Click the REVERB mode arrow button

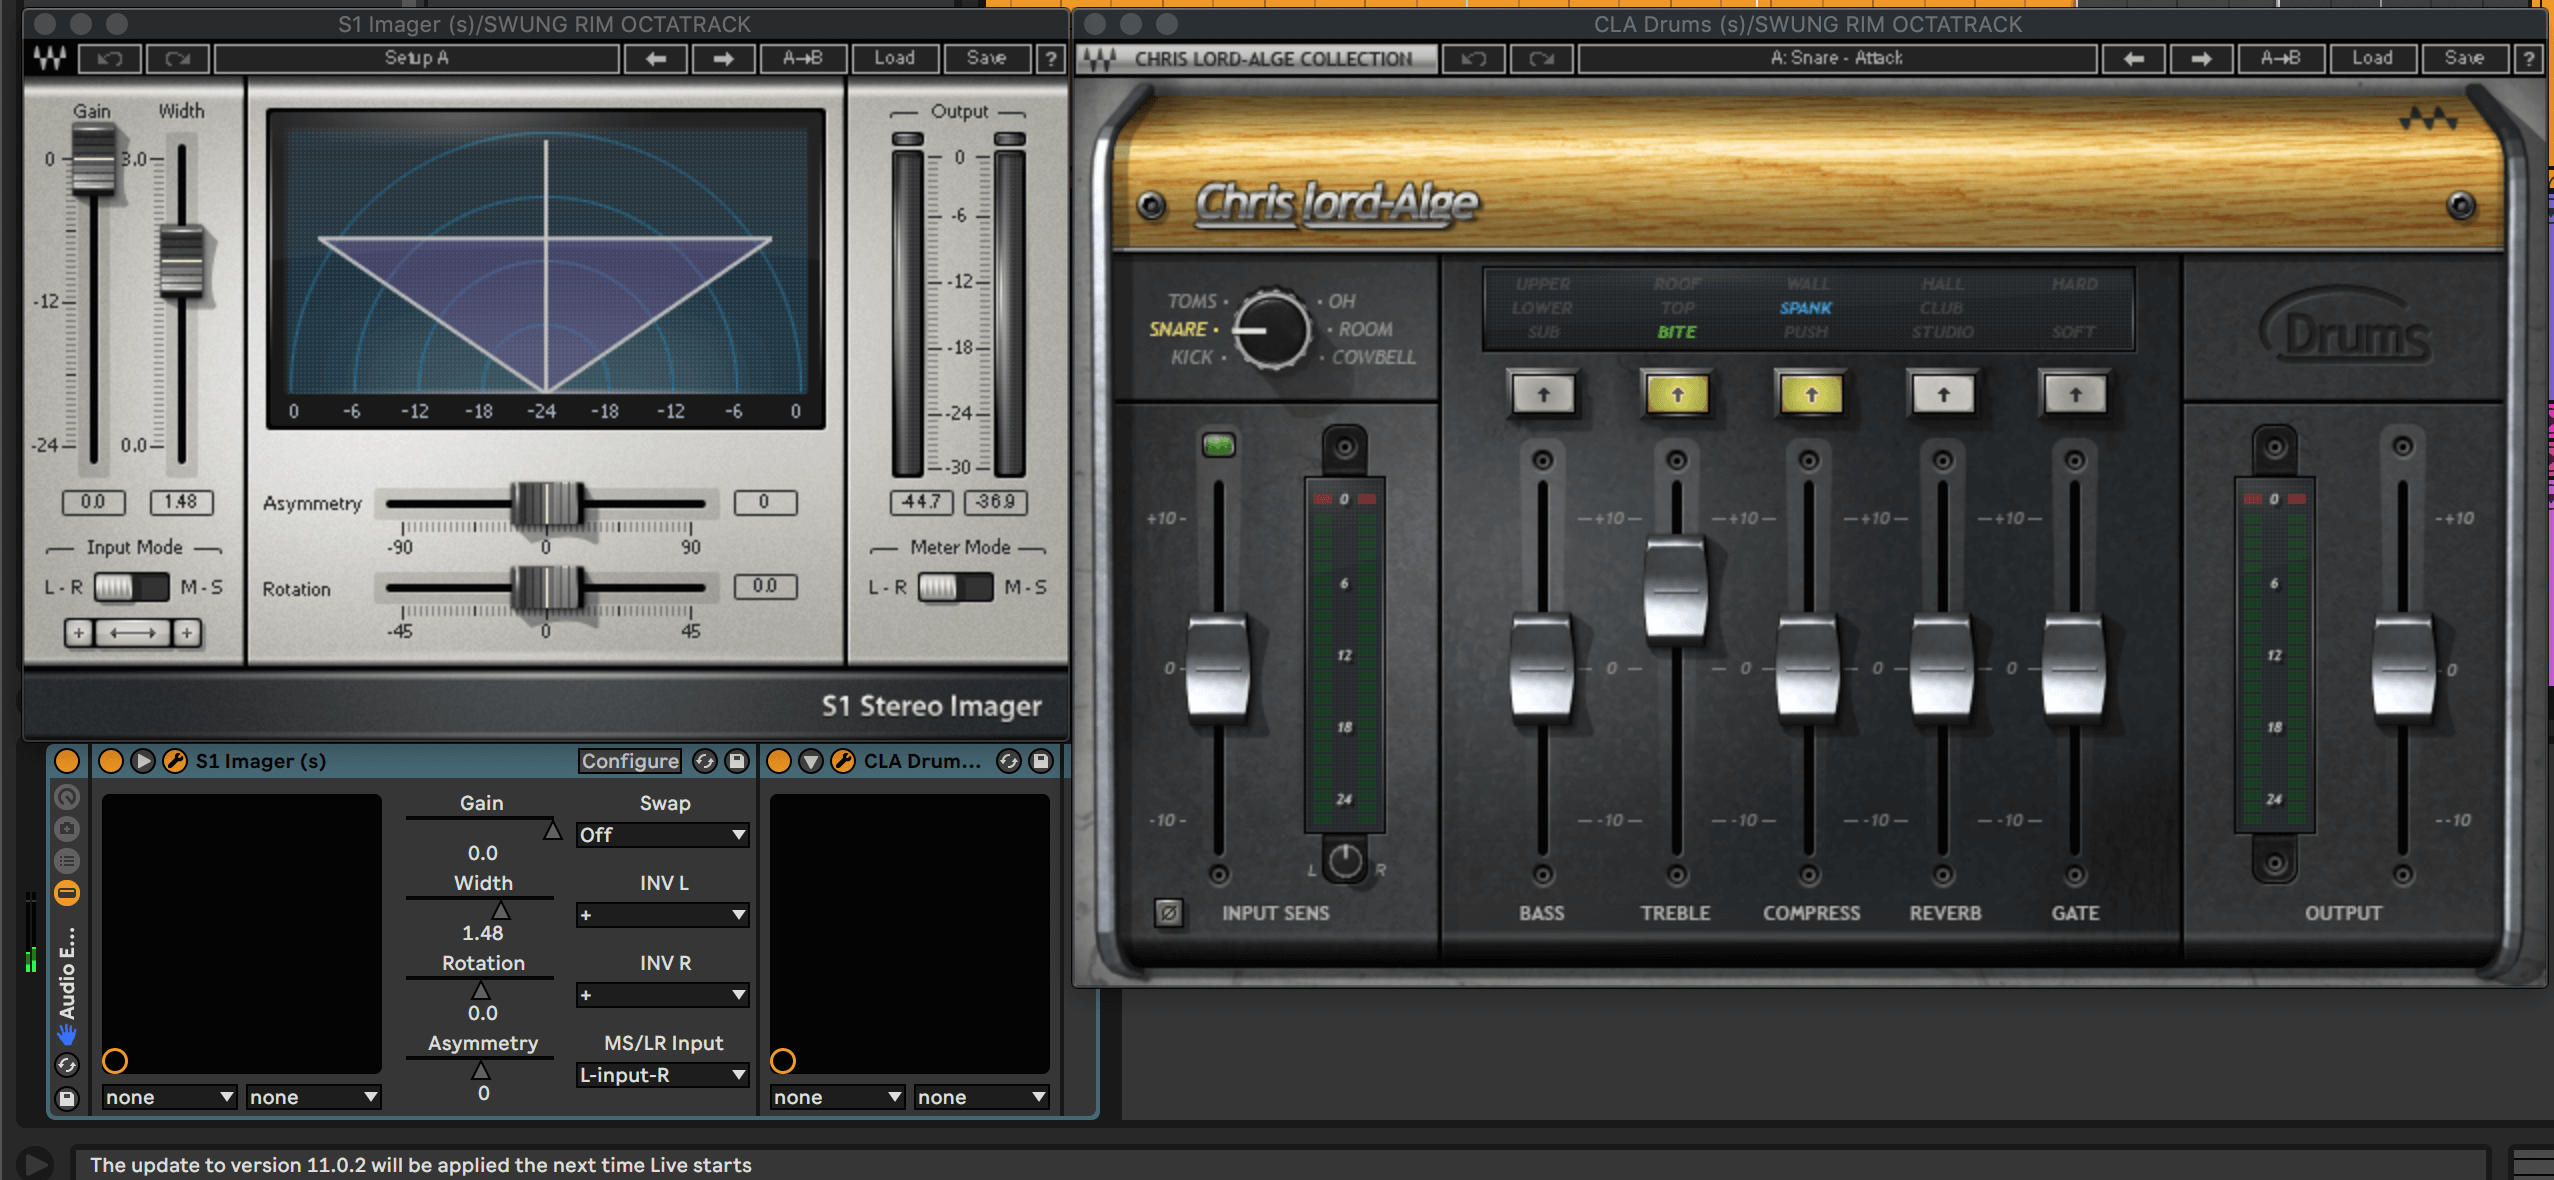pos(1943,394)
